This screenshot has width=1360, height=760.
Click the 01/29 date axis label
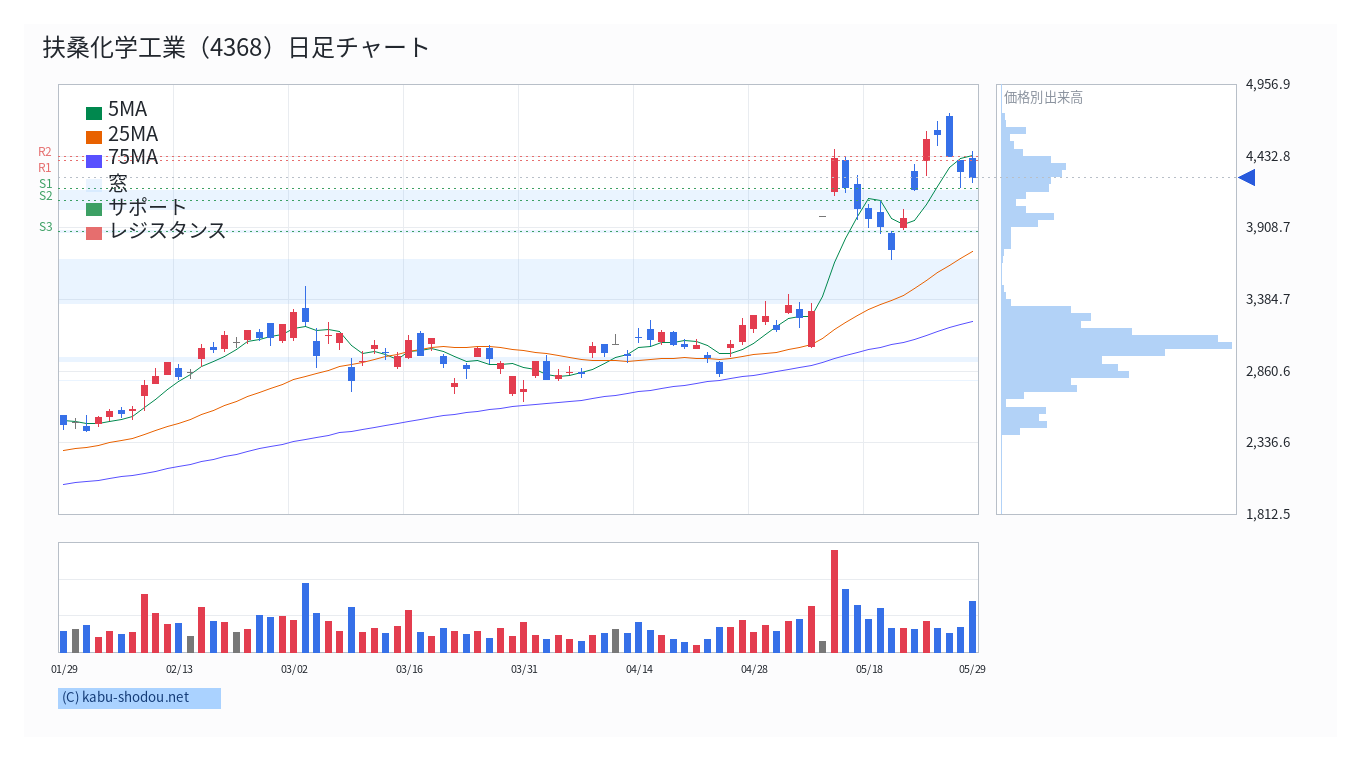(64, 669)
